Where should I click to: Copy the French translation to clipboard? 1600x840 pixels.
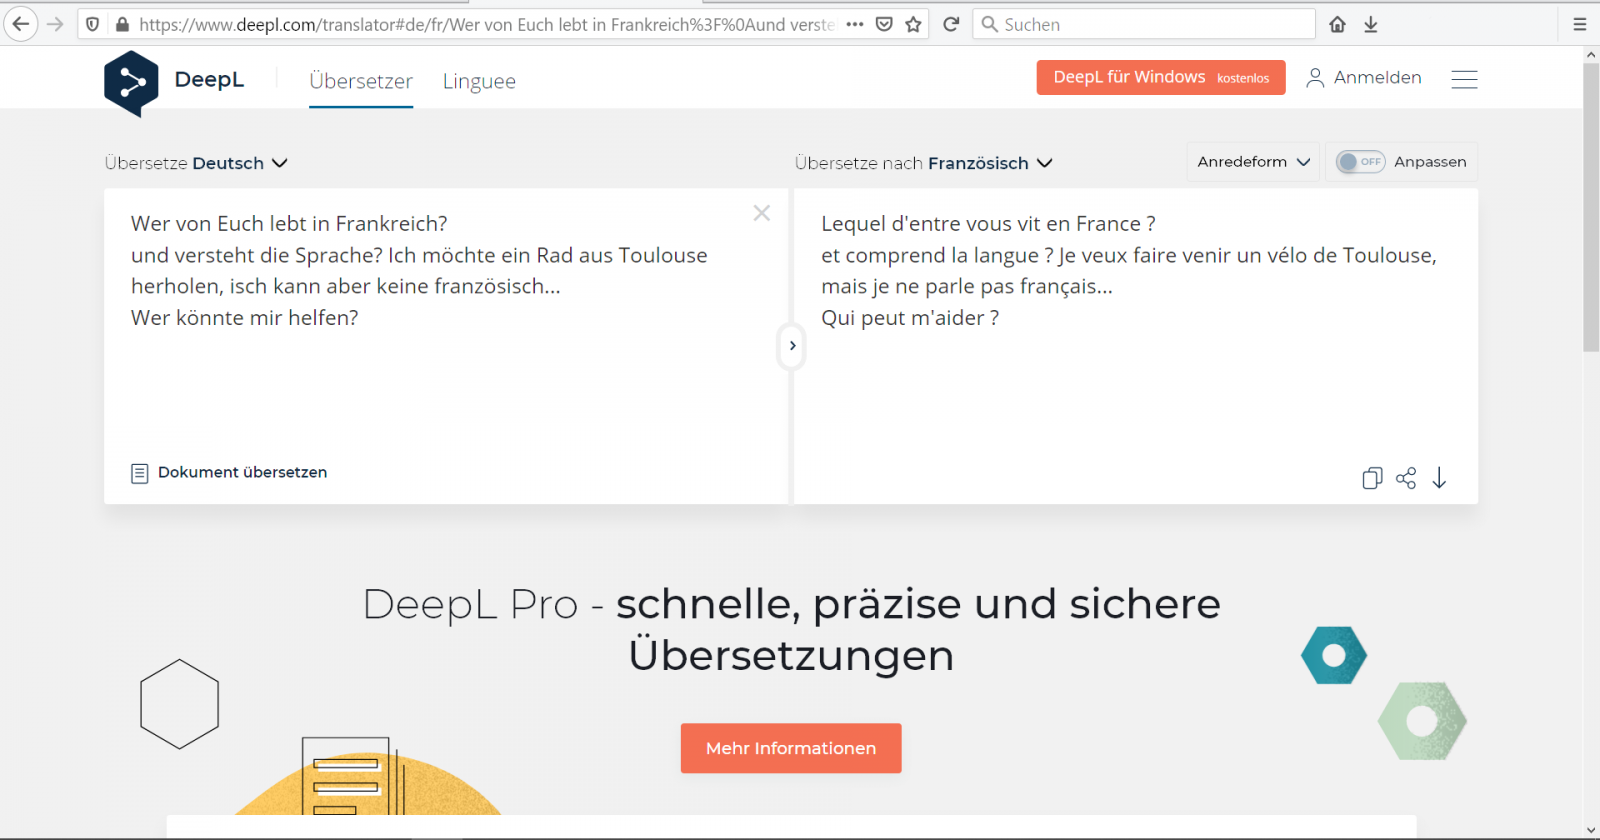1372,478
